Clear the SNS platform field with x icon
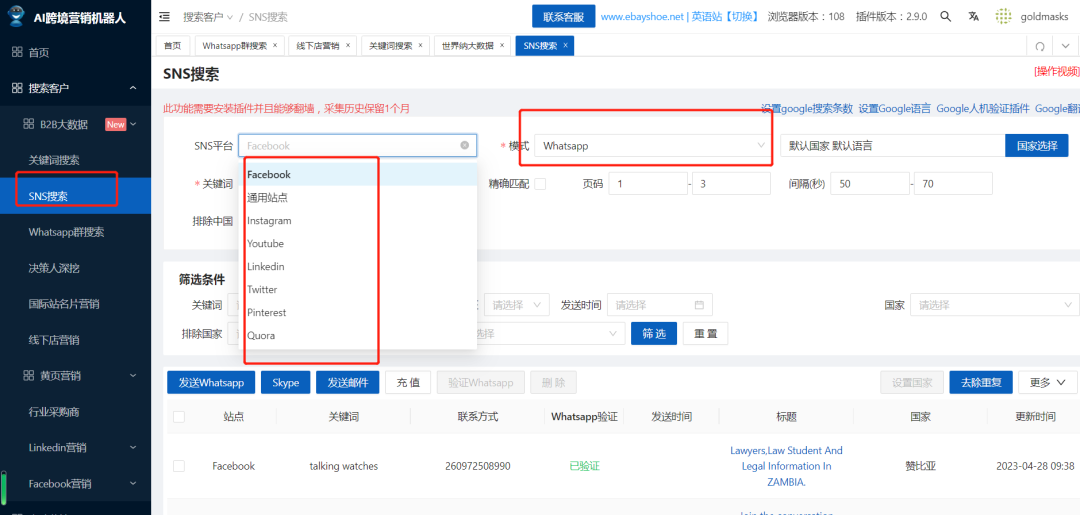This screenshot has width=1080, height=515. 464,145
